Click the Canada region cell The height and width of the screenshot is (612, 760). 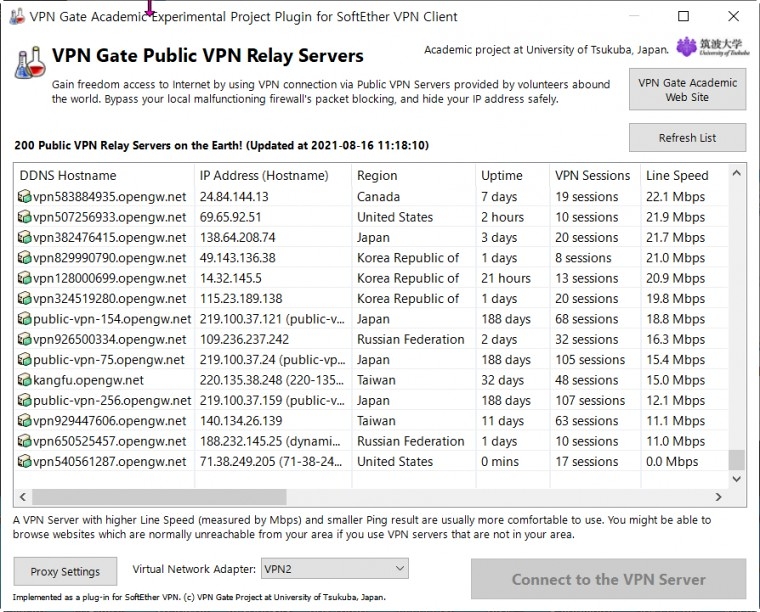379,197
